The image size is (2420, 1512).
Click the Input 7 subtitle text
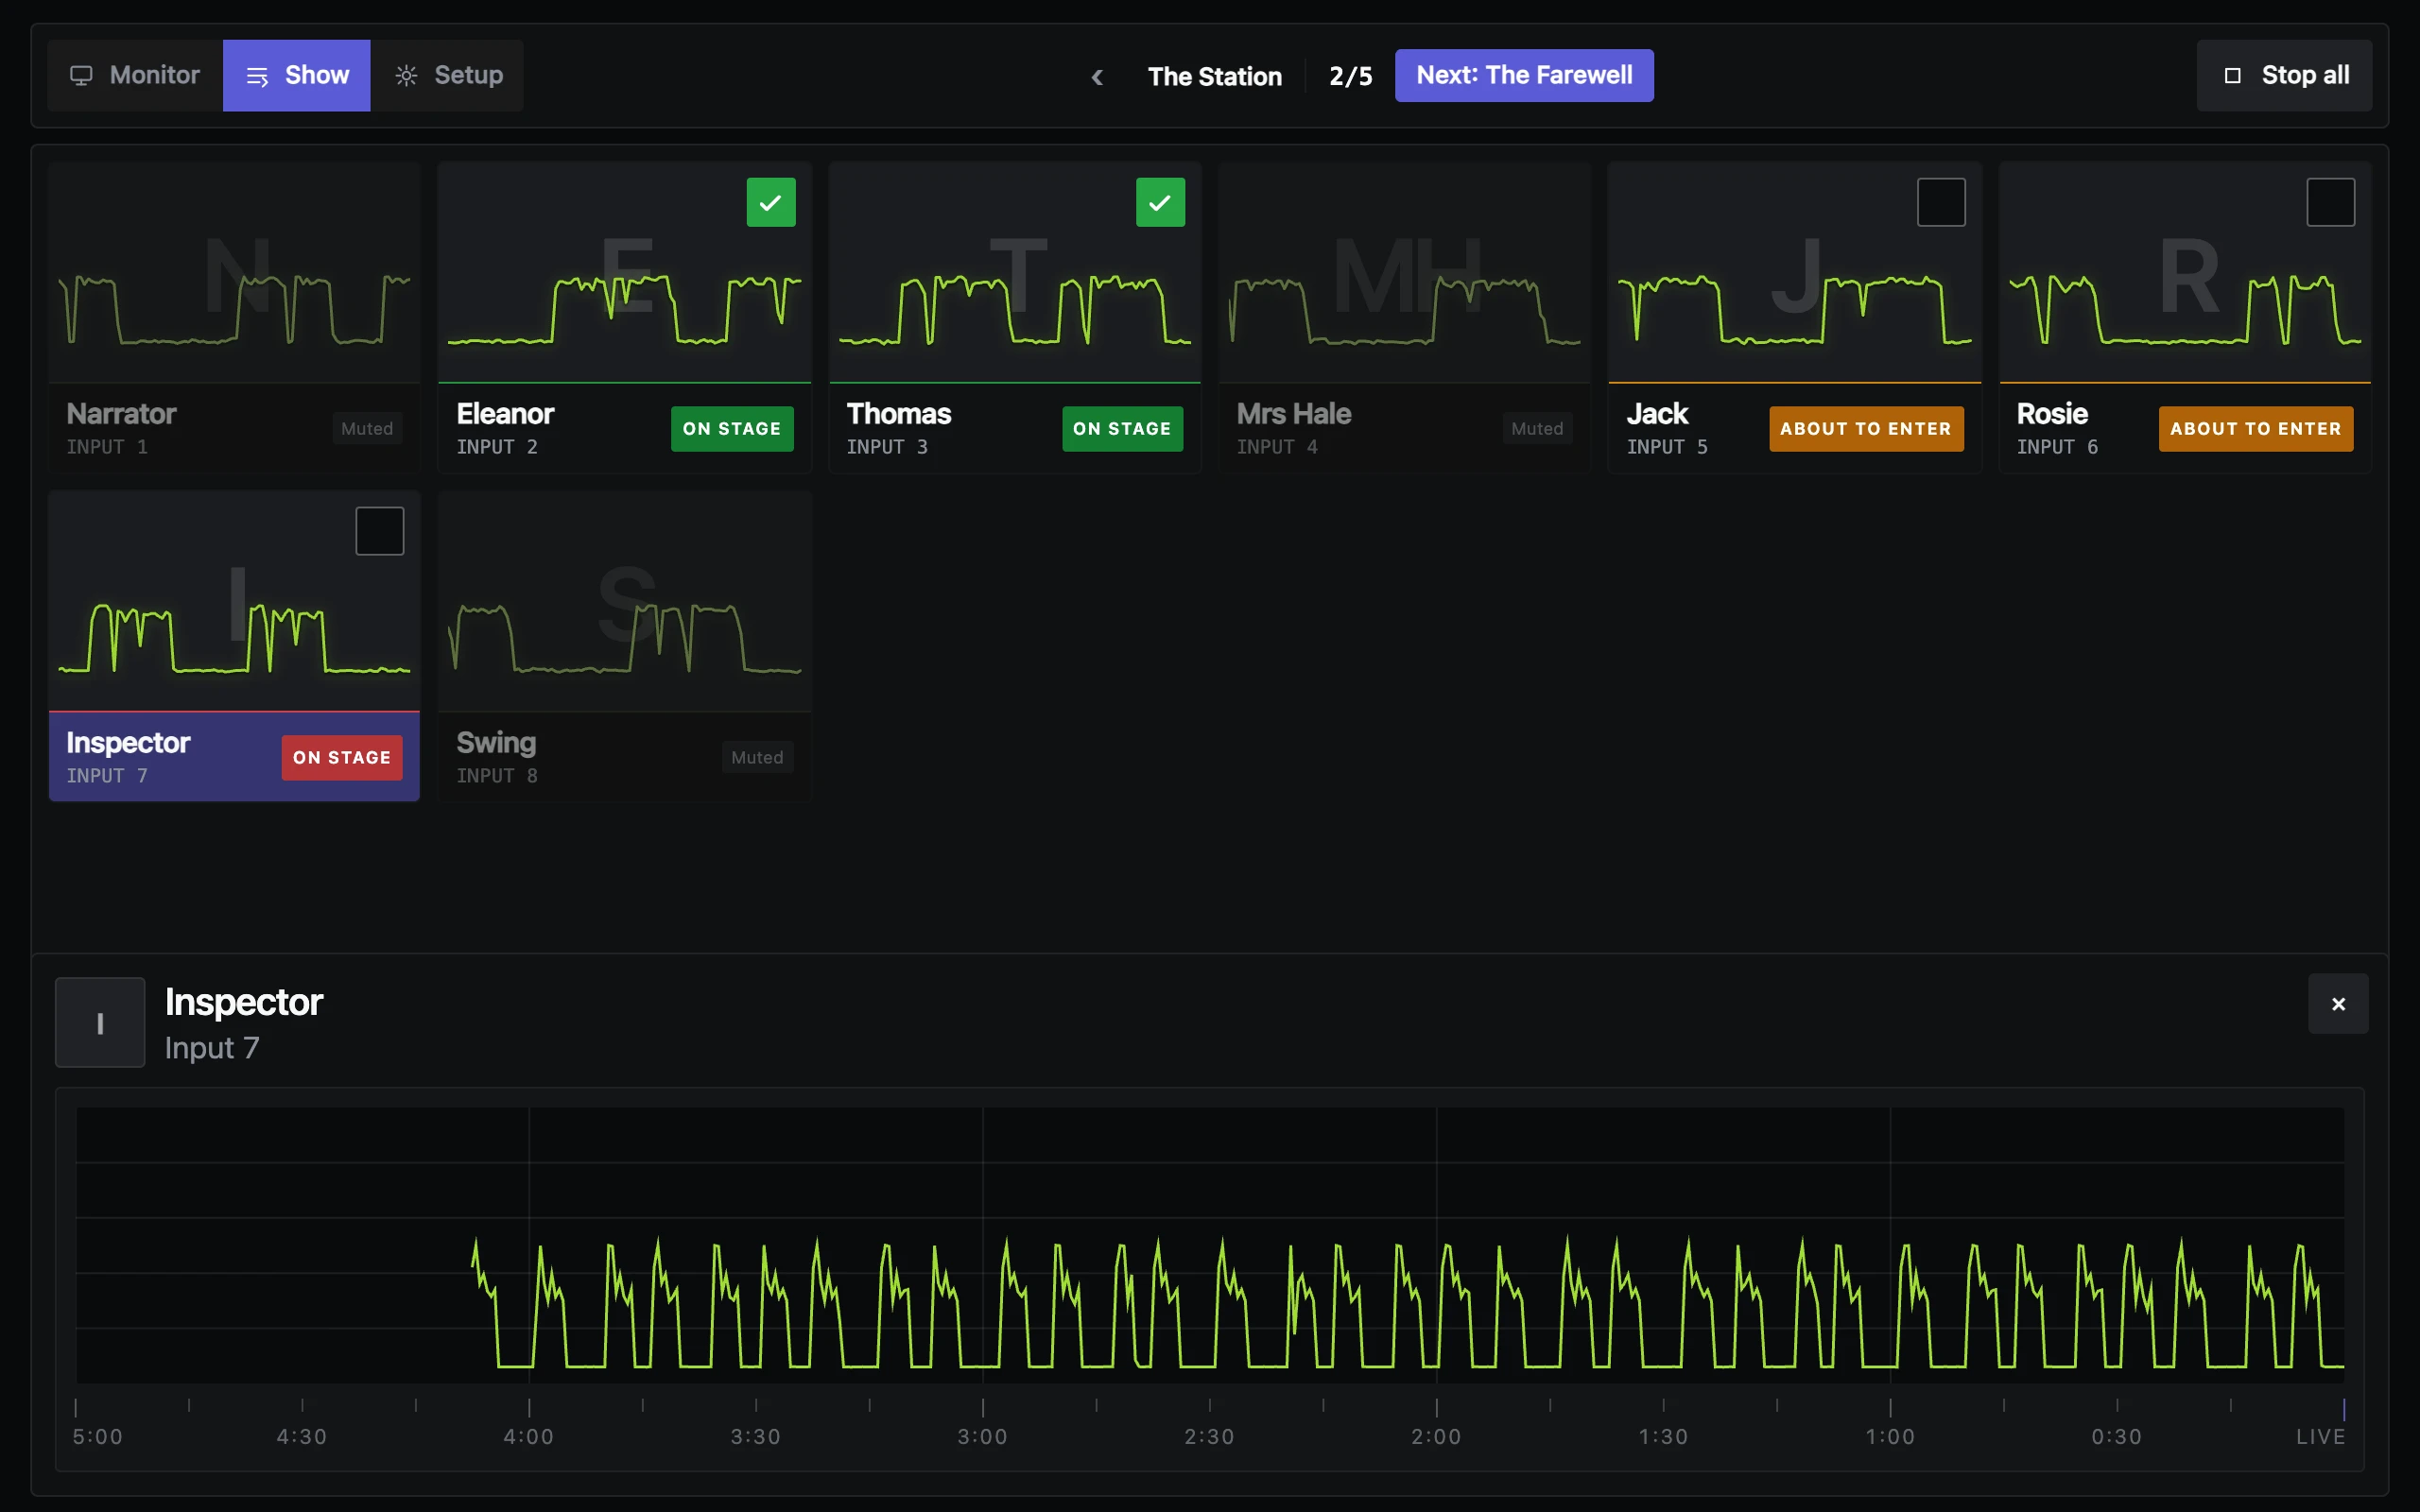click(212, 1048)
